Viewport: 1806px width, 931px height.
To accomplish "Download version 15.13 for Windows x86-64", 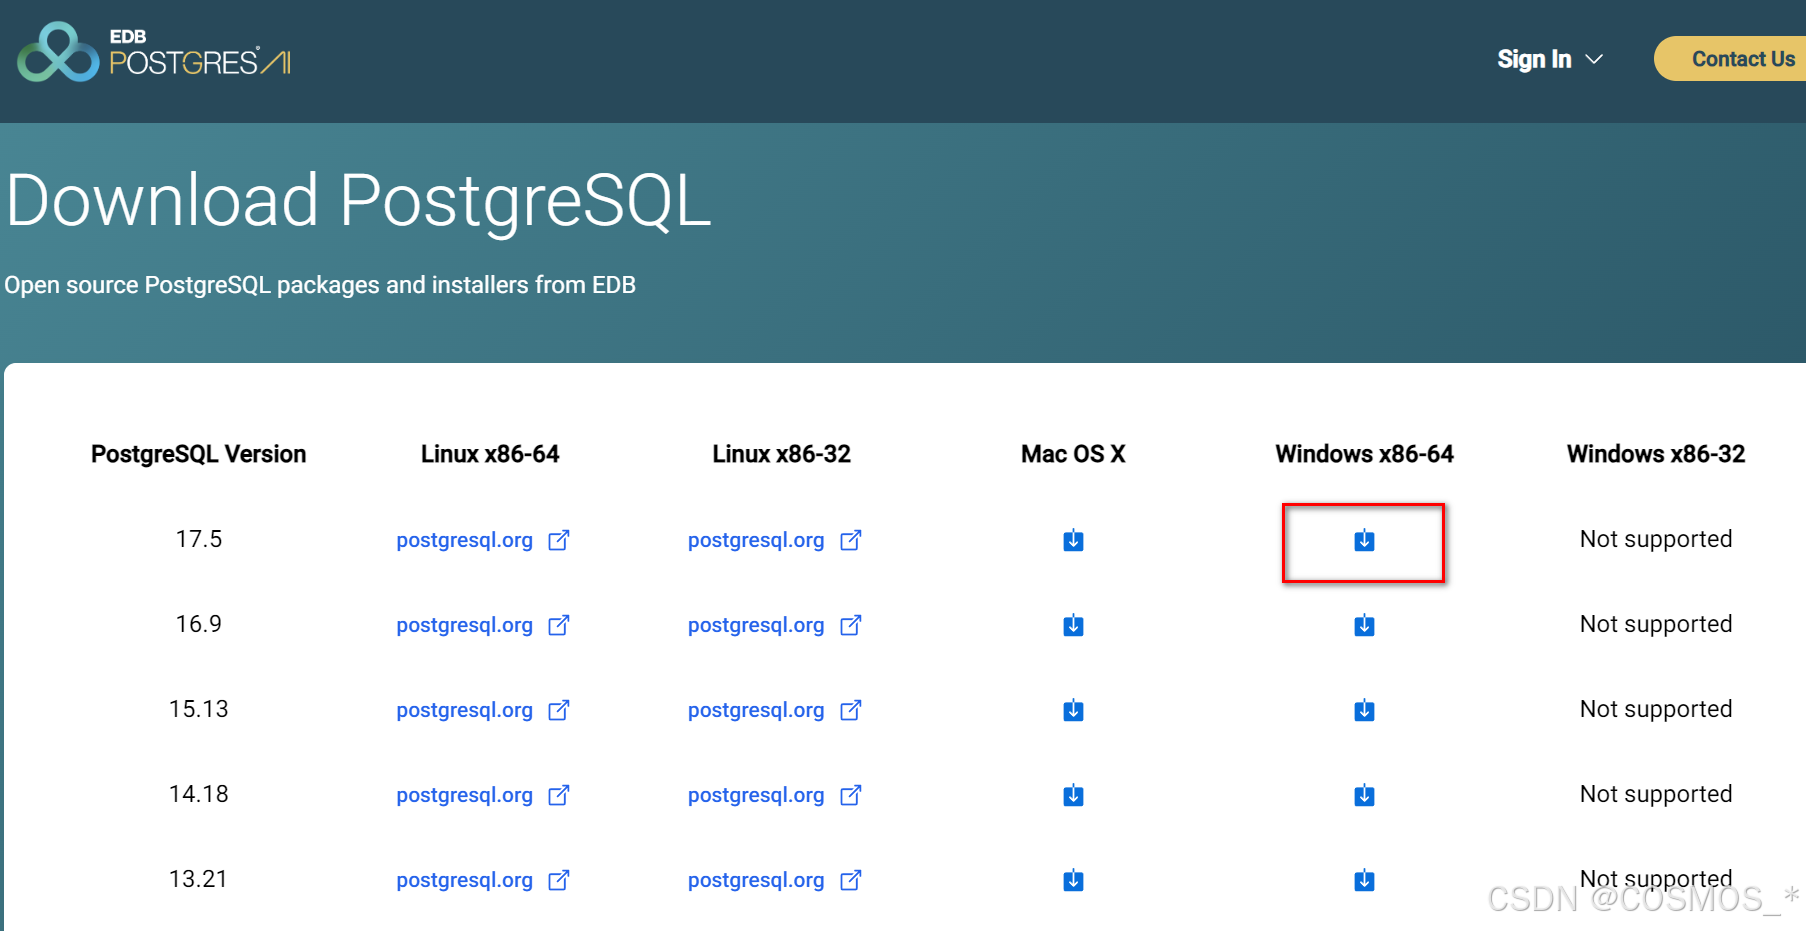I will pyautogui.click(x=1364, y=710).
